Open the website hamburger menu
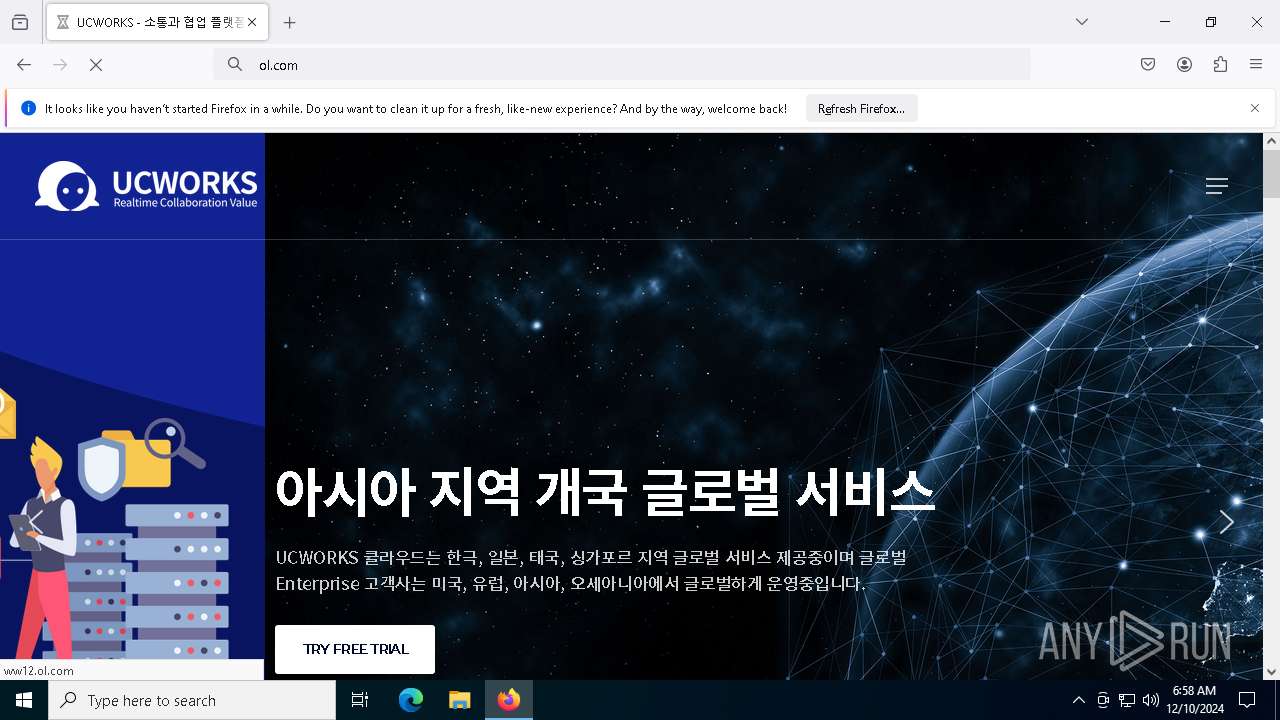 tap(1216, 186)
